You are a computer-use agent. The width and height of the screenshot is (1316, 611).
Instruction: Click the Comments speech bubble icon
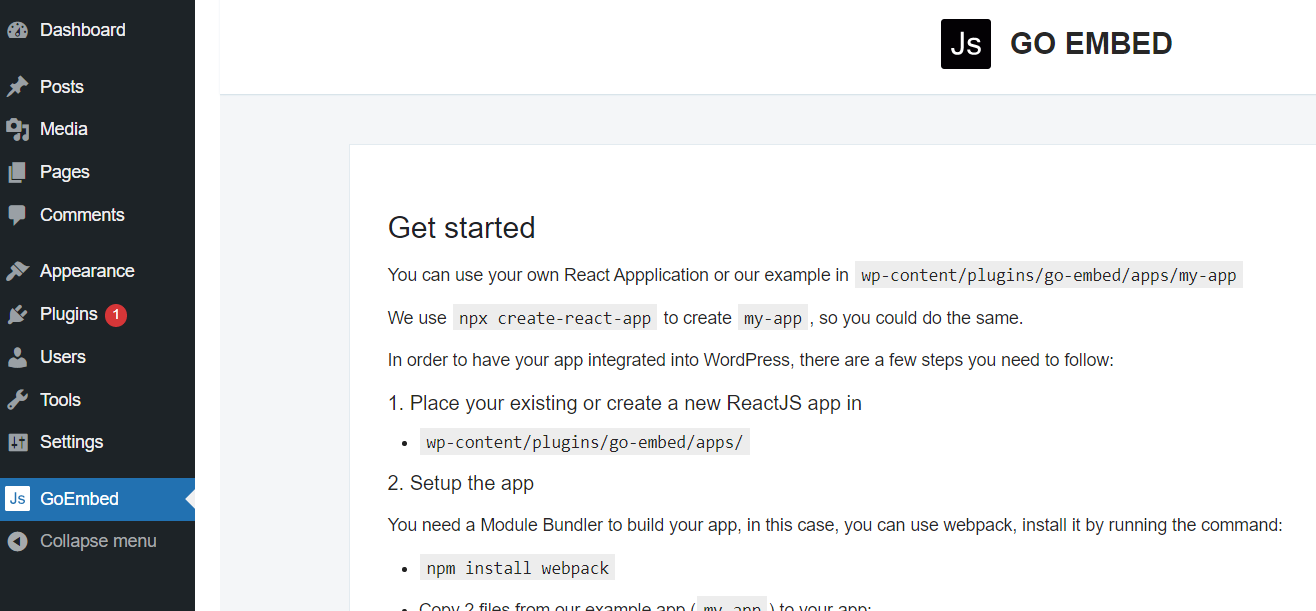click(x=17, y=215)
